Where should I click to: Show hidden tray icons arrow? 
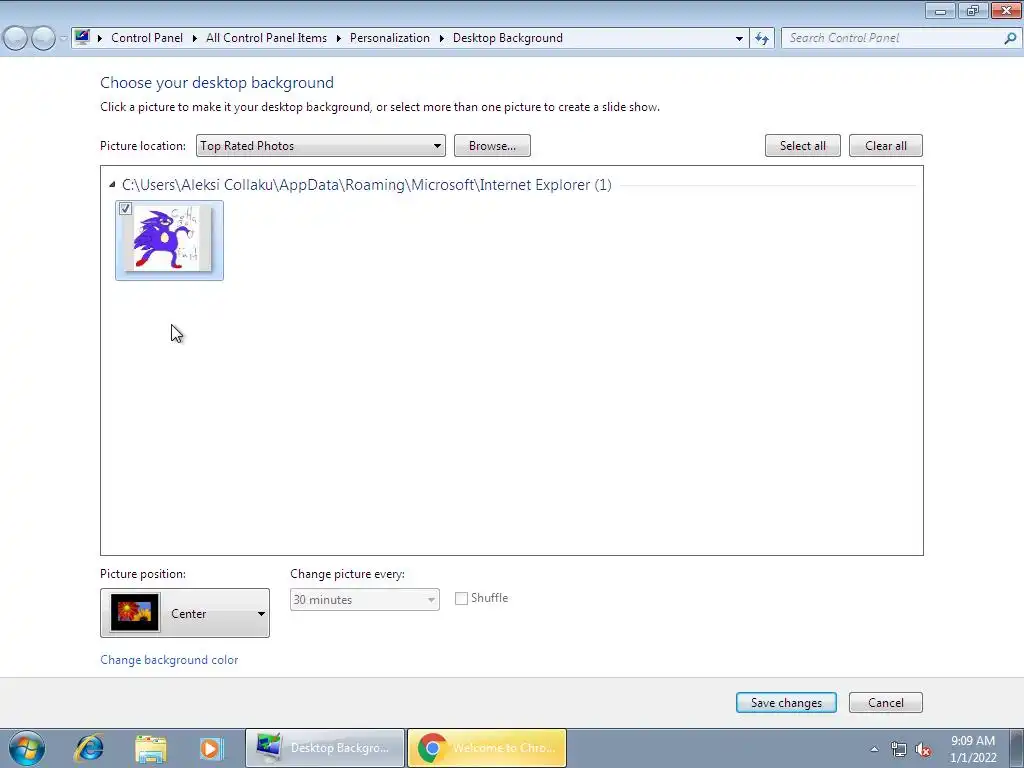(x=874, y=749)
